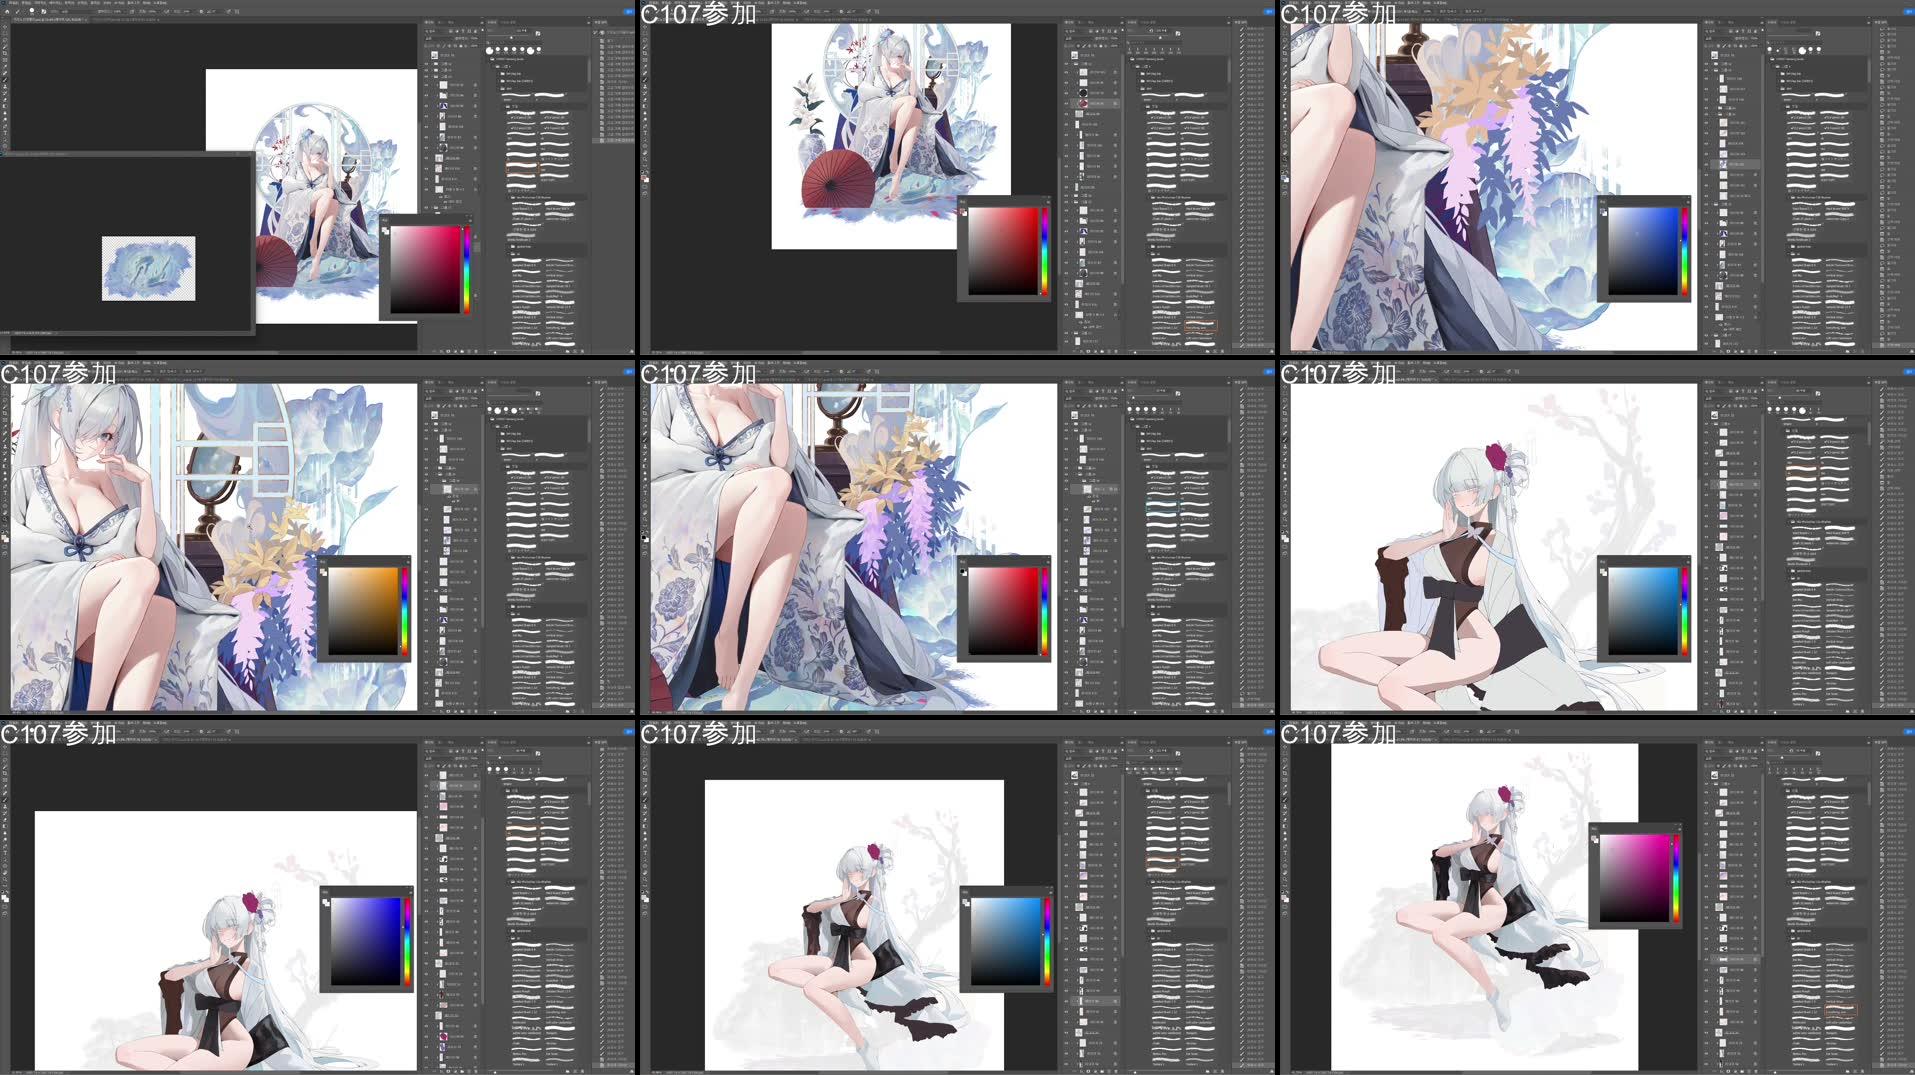Choose the Eyedropper tool

click(x=7, y=66)
